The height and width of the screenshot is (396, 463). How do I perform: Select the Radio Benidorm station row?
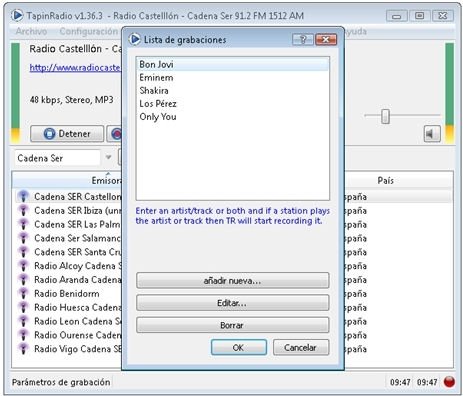pyautogui.click(x=67, y=294)
